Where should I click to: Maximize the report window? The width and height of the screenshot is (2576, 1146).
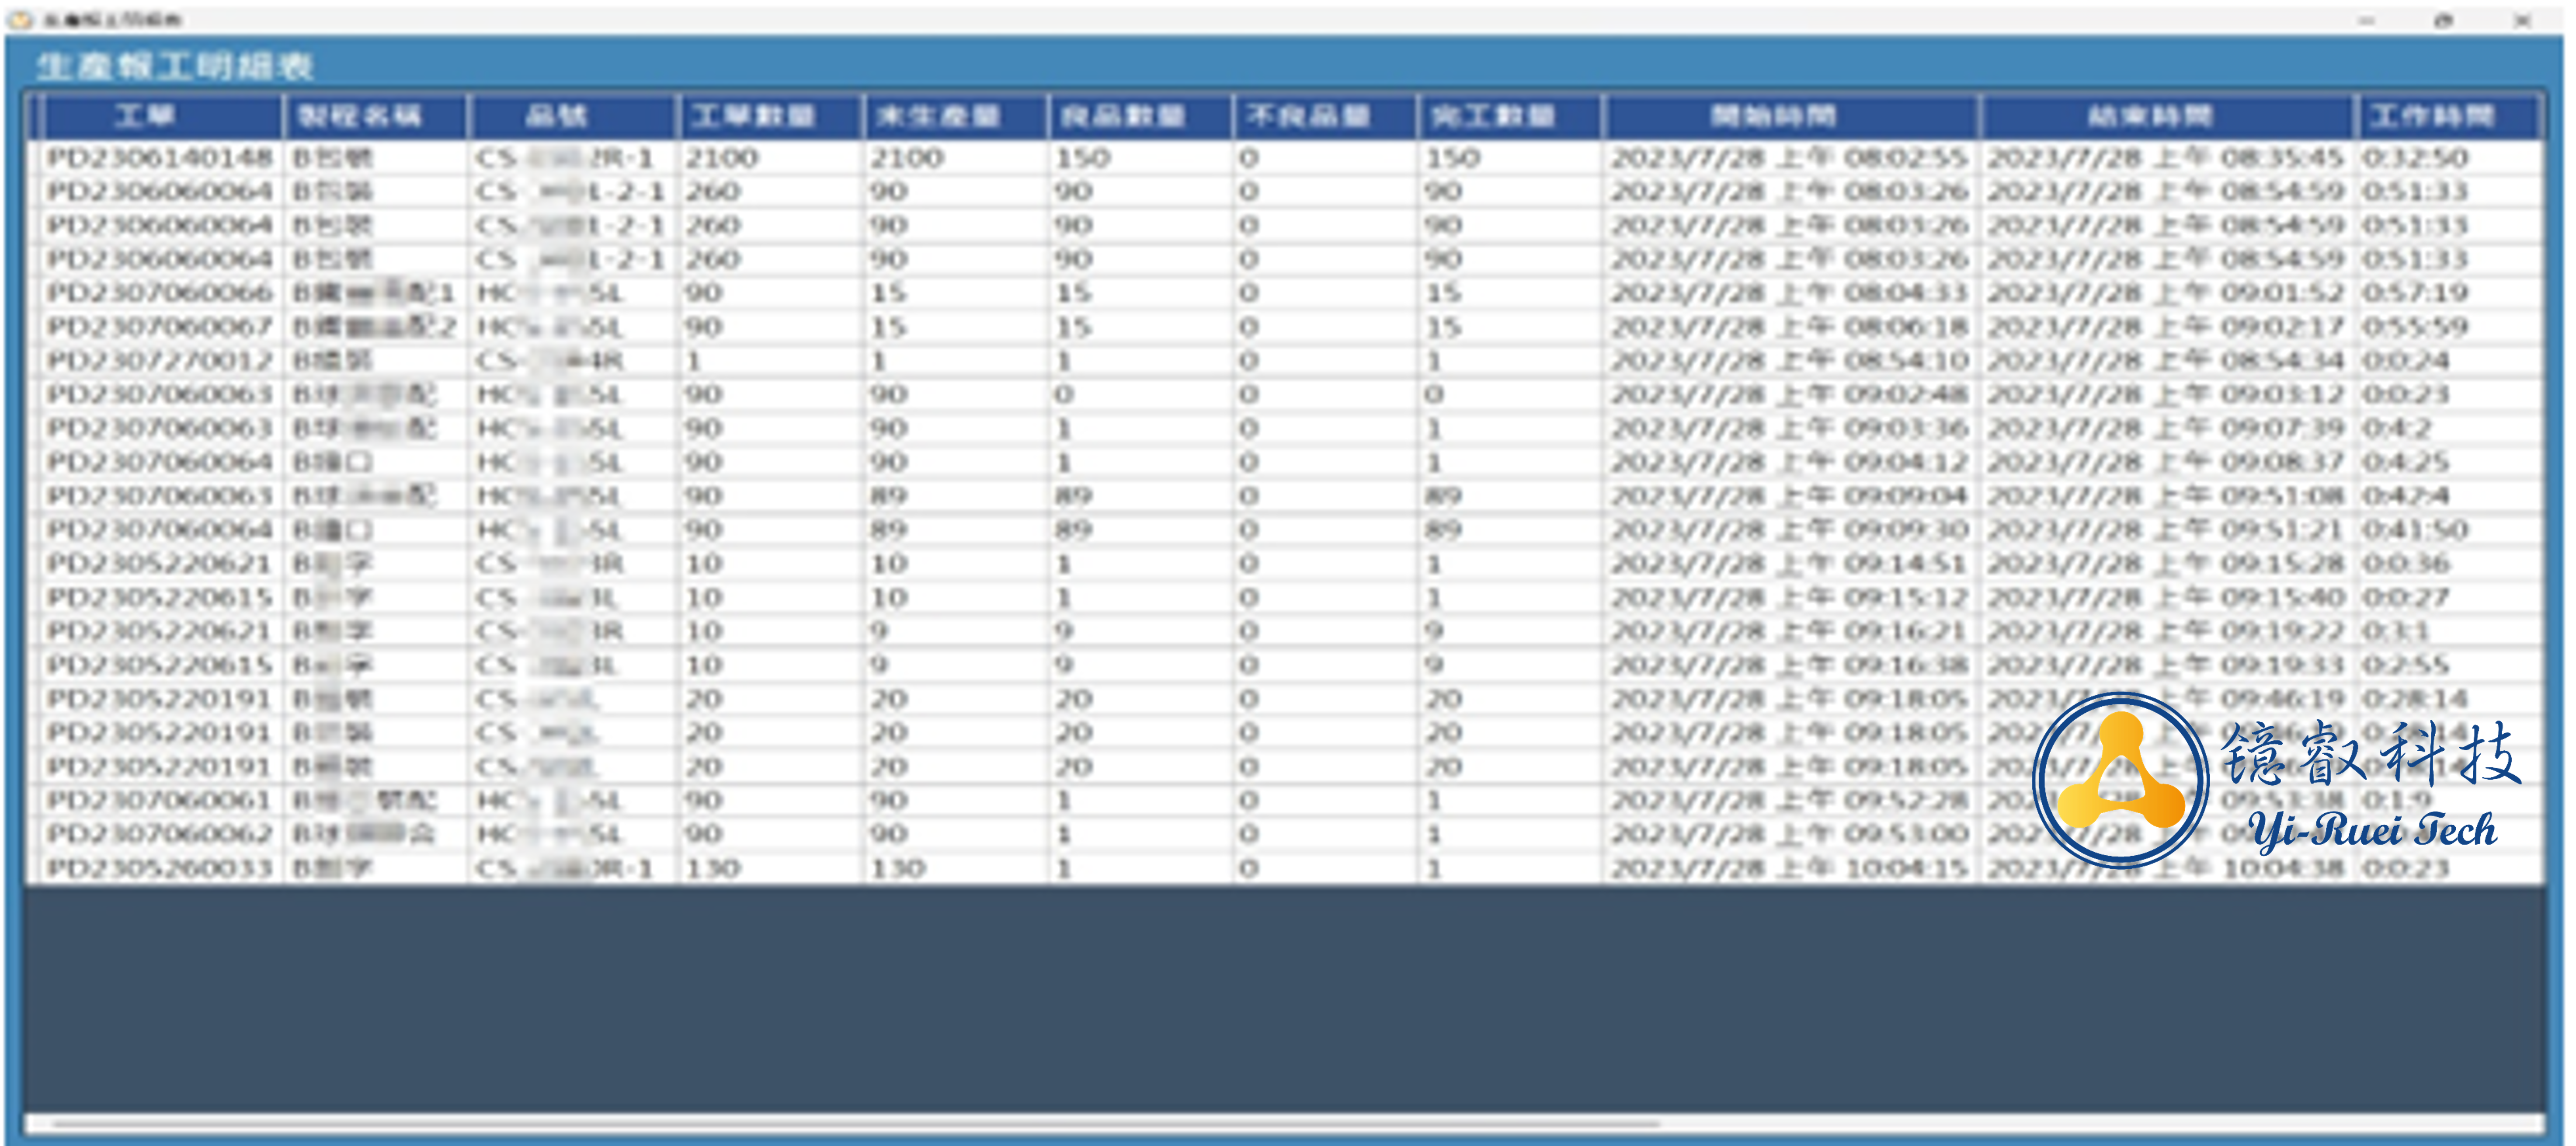(2444, 20)
